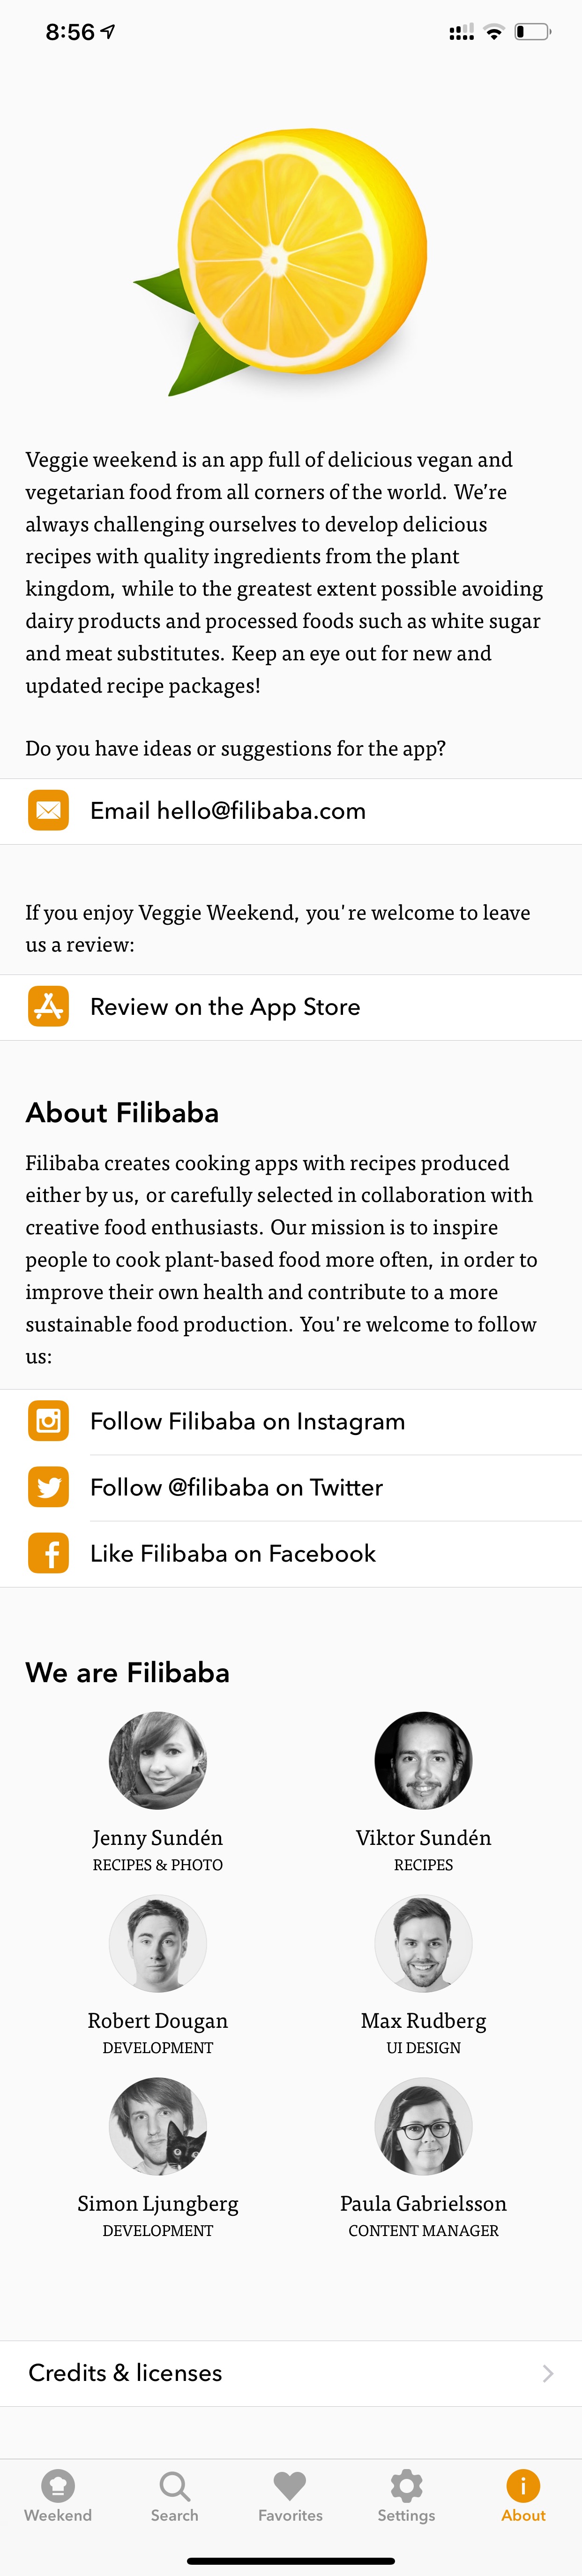Open Follow @filibaba on Twitter
Viewport: 582px width, 2576px height.
click(x=291, y=1487)
